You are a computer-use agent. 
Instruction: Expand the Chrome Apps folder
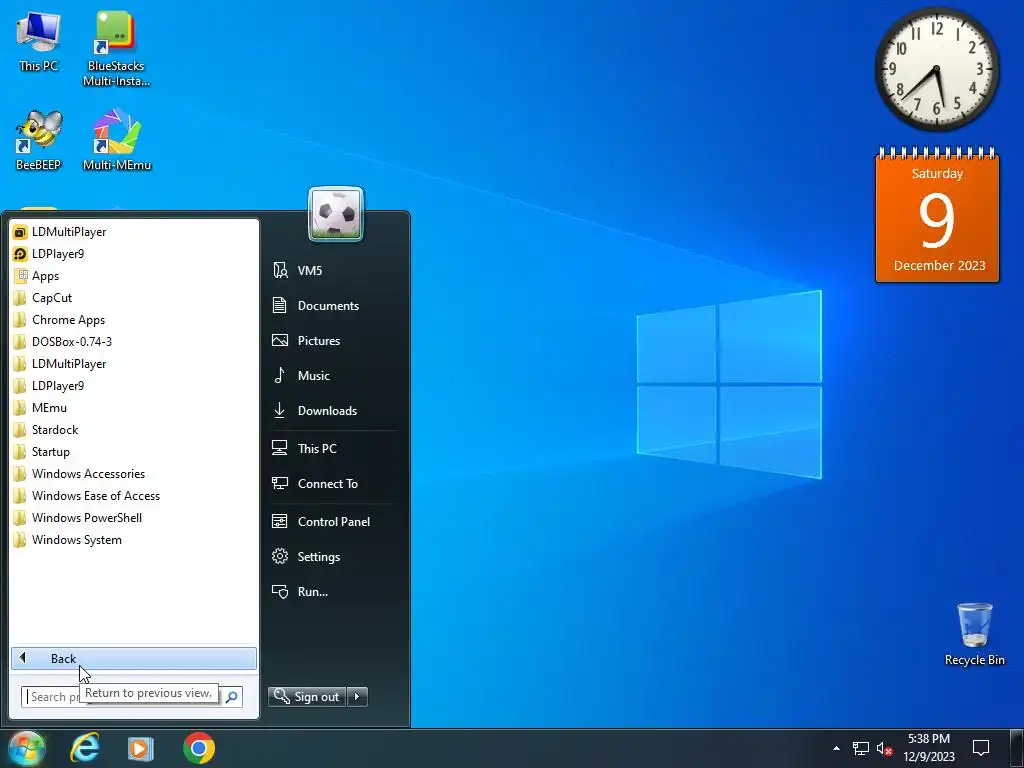click(x=134, y=320)
